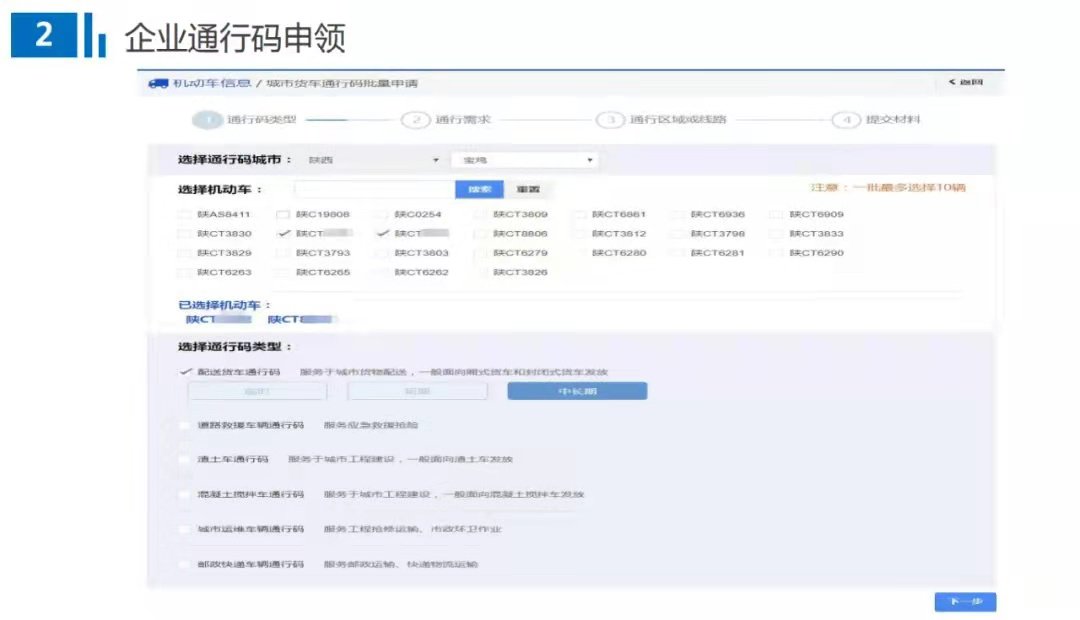Click the step 3 circle 通行区域或线路
The height and width of the screenshot is (620, 1080).
pos(610,120)
